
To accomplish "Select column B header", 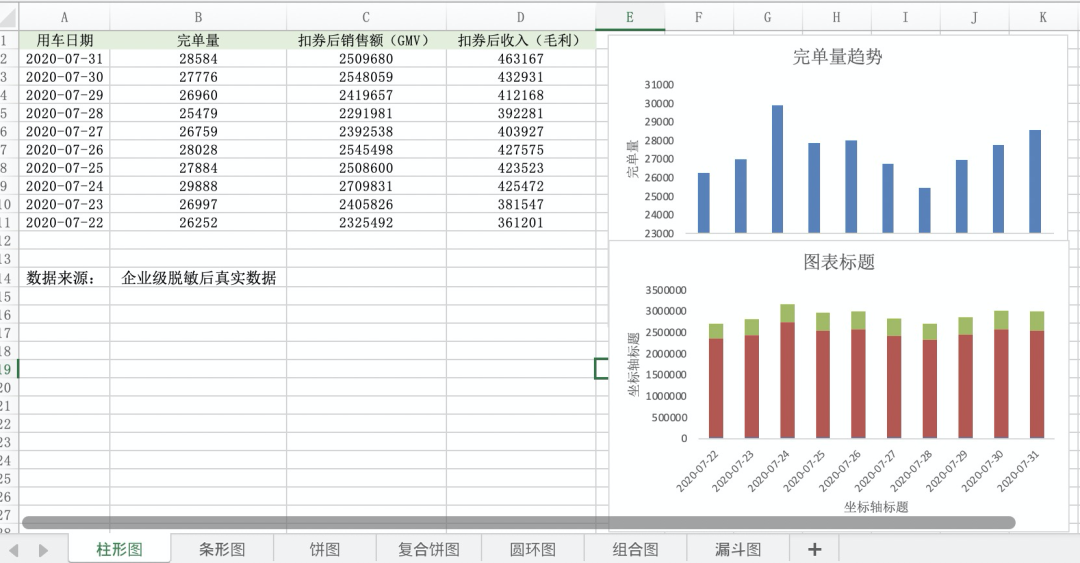I will 198,17.
